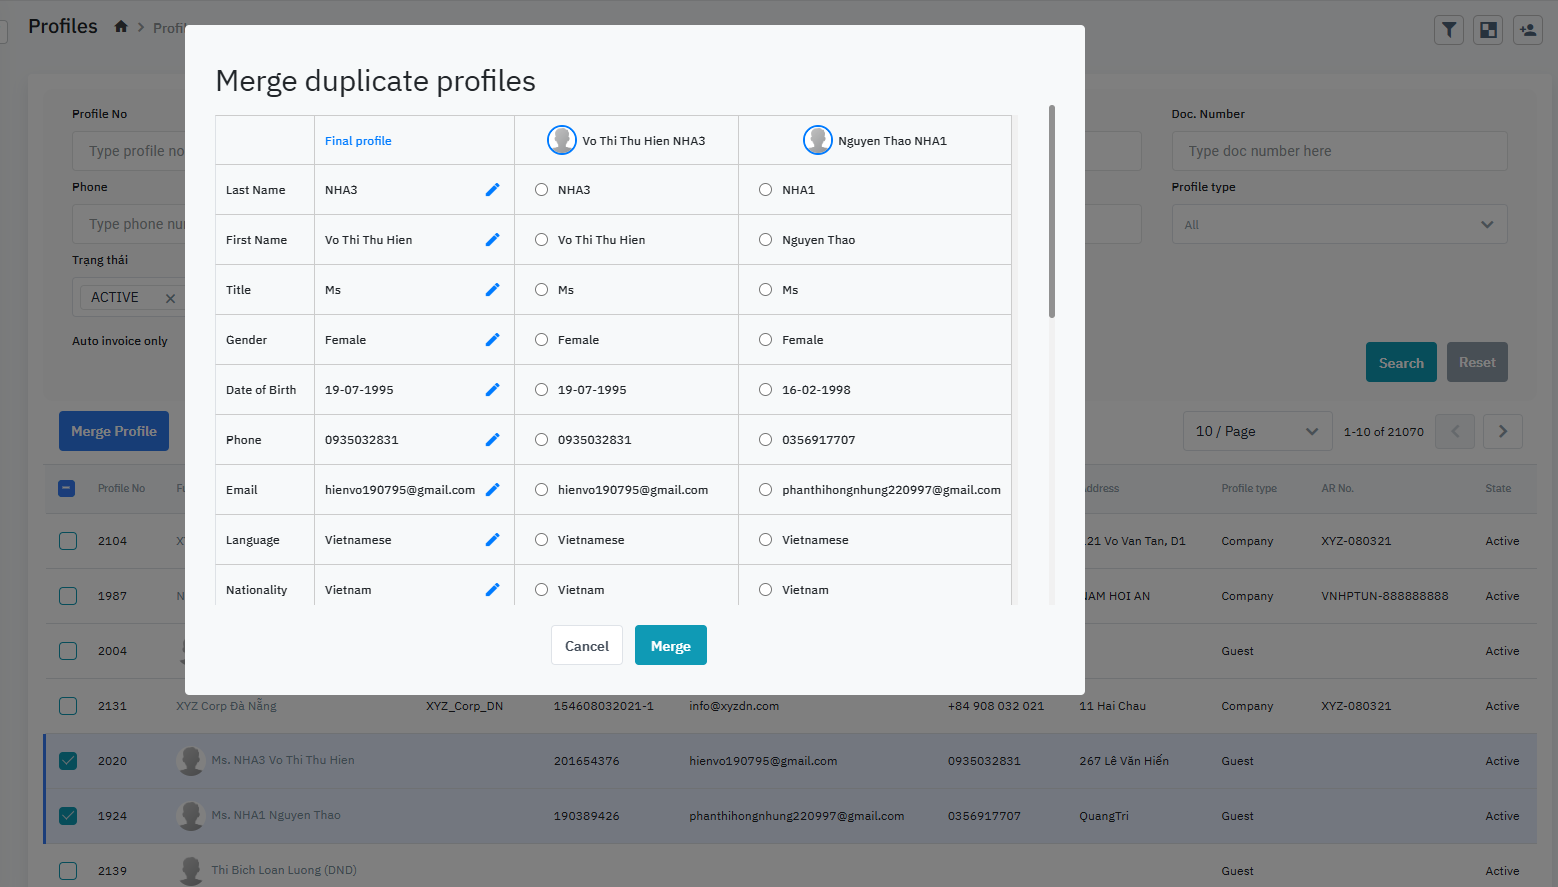The height and width of the screenshot is (887, 1558).
Task: Confirm with the Merge button
Action: 670,646
